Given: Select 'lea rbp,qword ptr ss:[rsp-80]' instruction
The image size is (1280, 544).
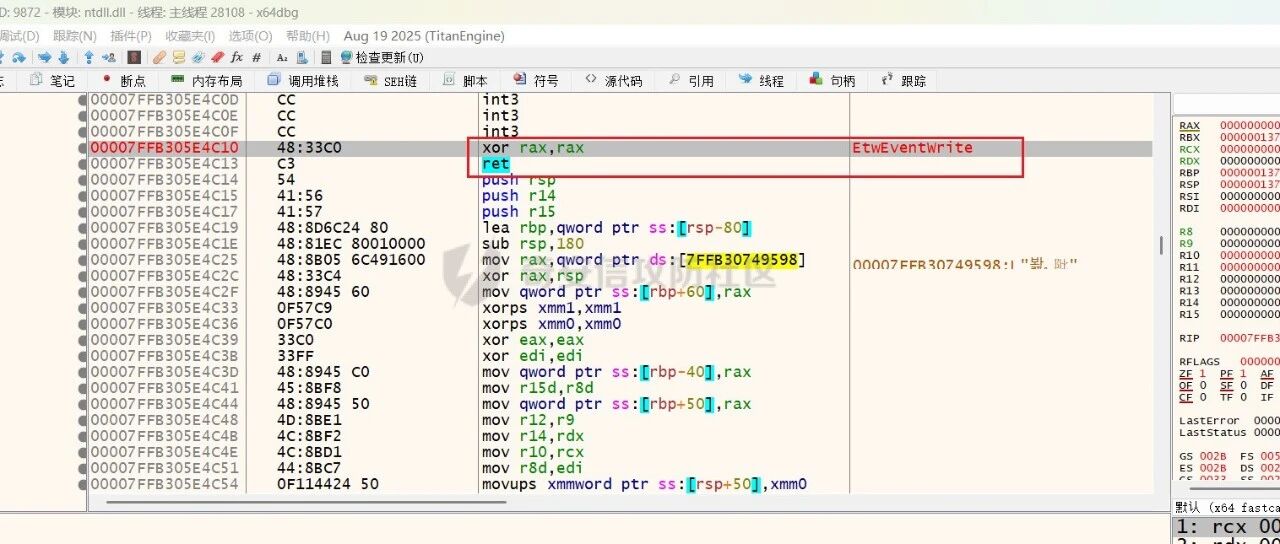Looking at the screenshot, I should pos(616,227).
